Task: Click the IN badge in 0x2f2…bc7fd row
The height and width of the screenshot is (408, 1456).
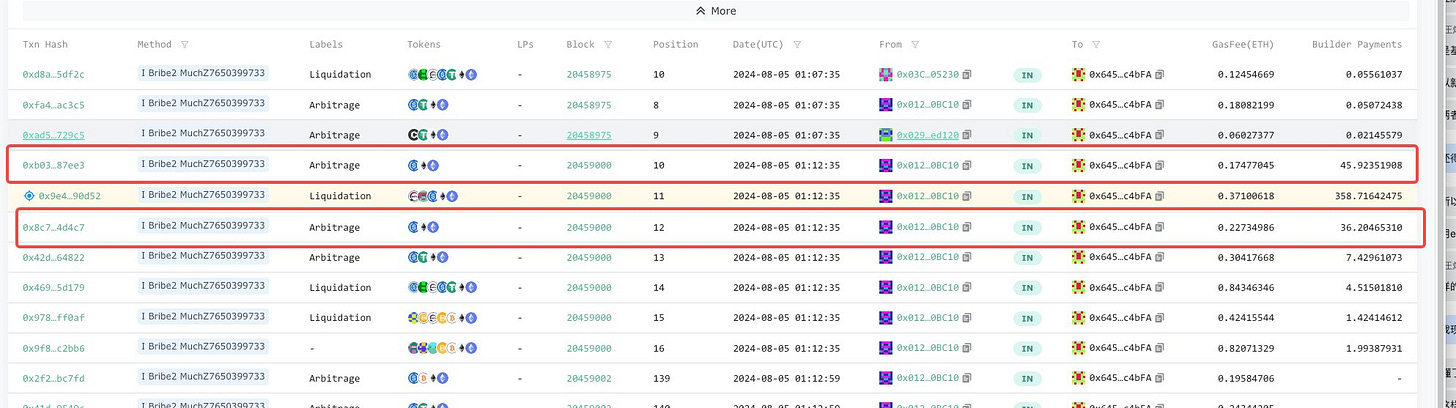Action: pyautogui.click(x=1026, y=379)
